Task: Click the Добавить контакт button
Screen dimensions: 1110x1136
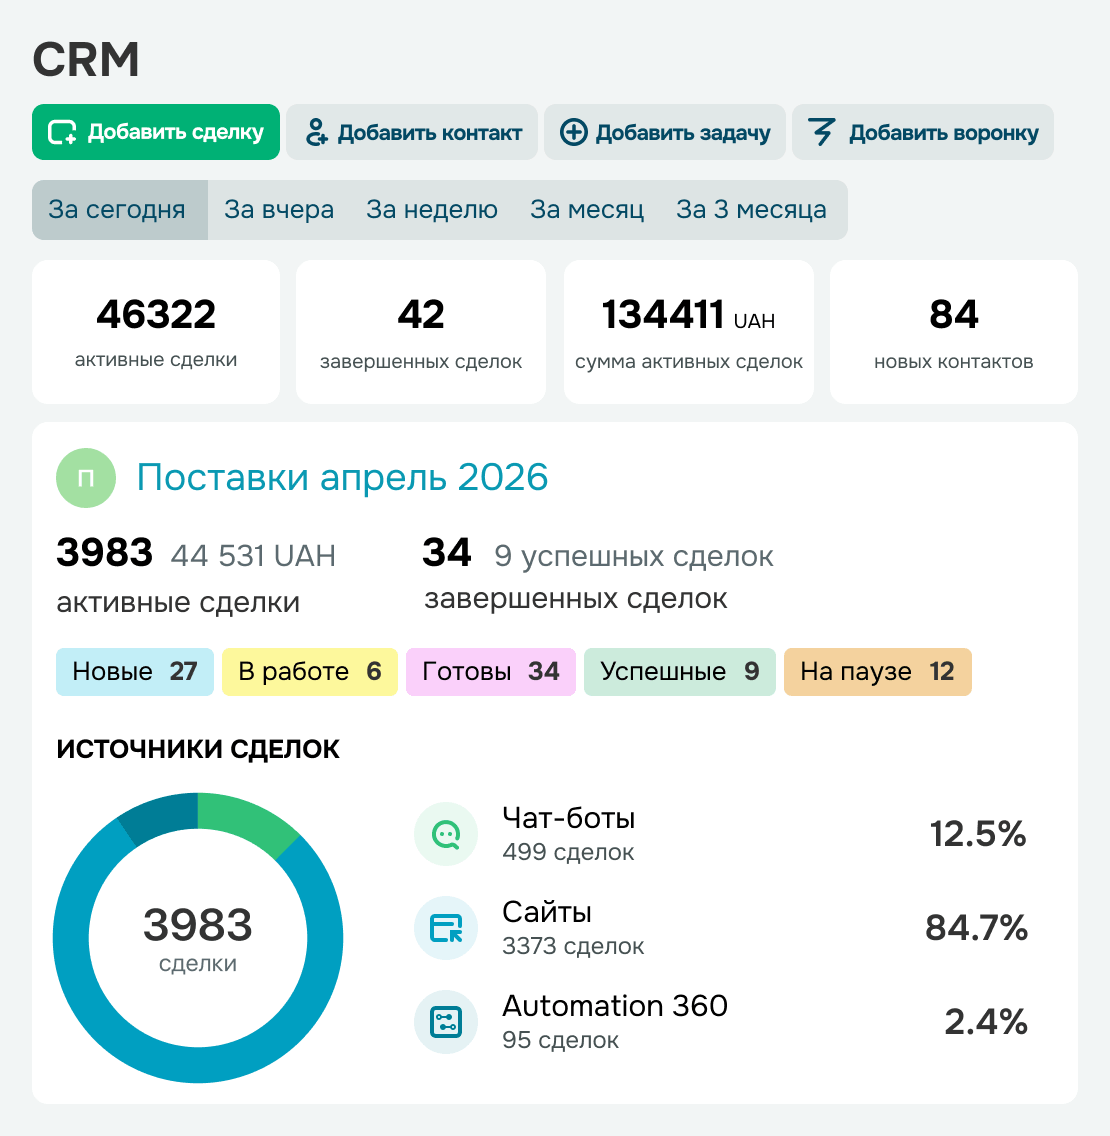Action: [412, 132]
